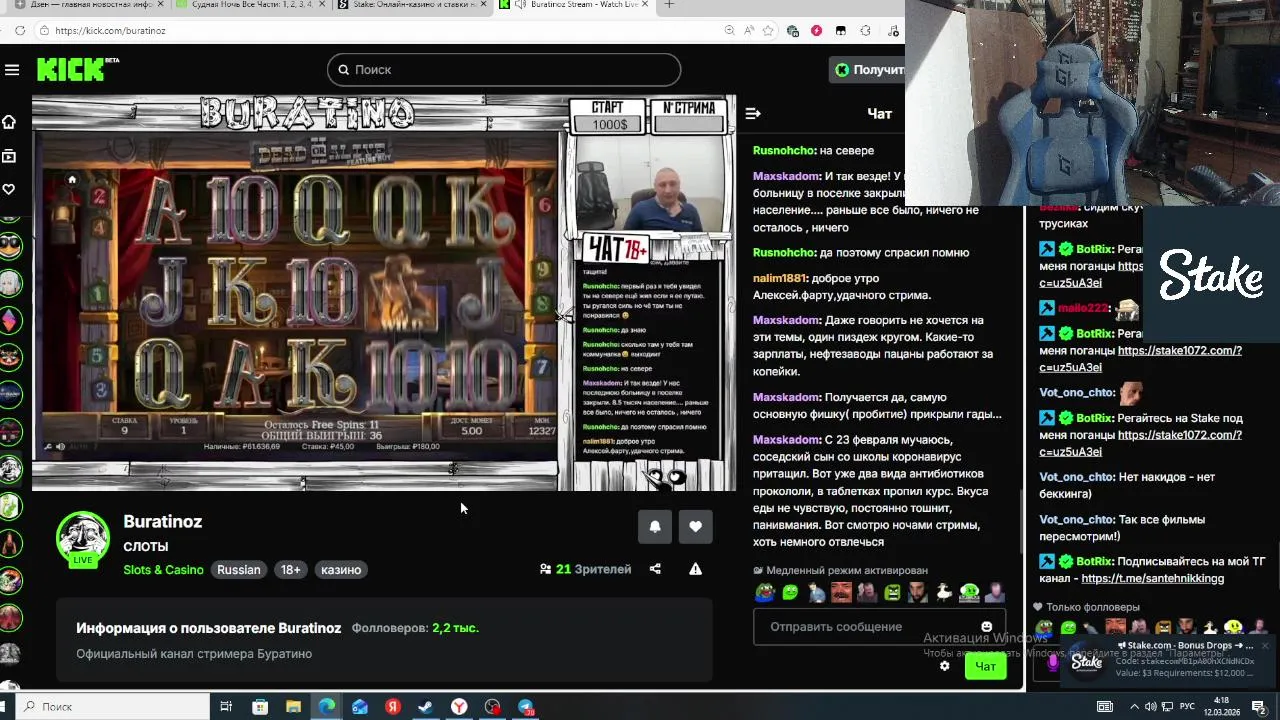
Task: Open Yandex Browser from taskbar
Action: tap(459, 706)
